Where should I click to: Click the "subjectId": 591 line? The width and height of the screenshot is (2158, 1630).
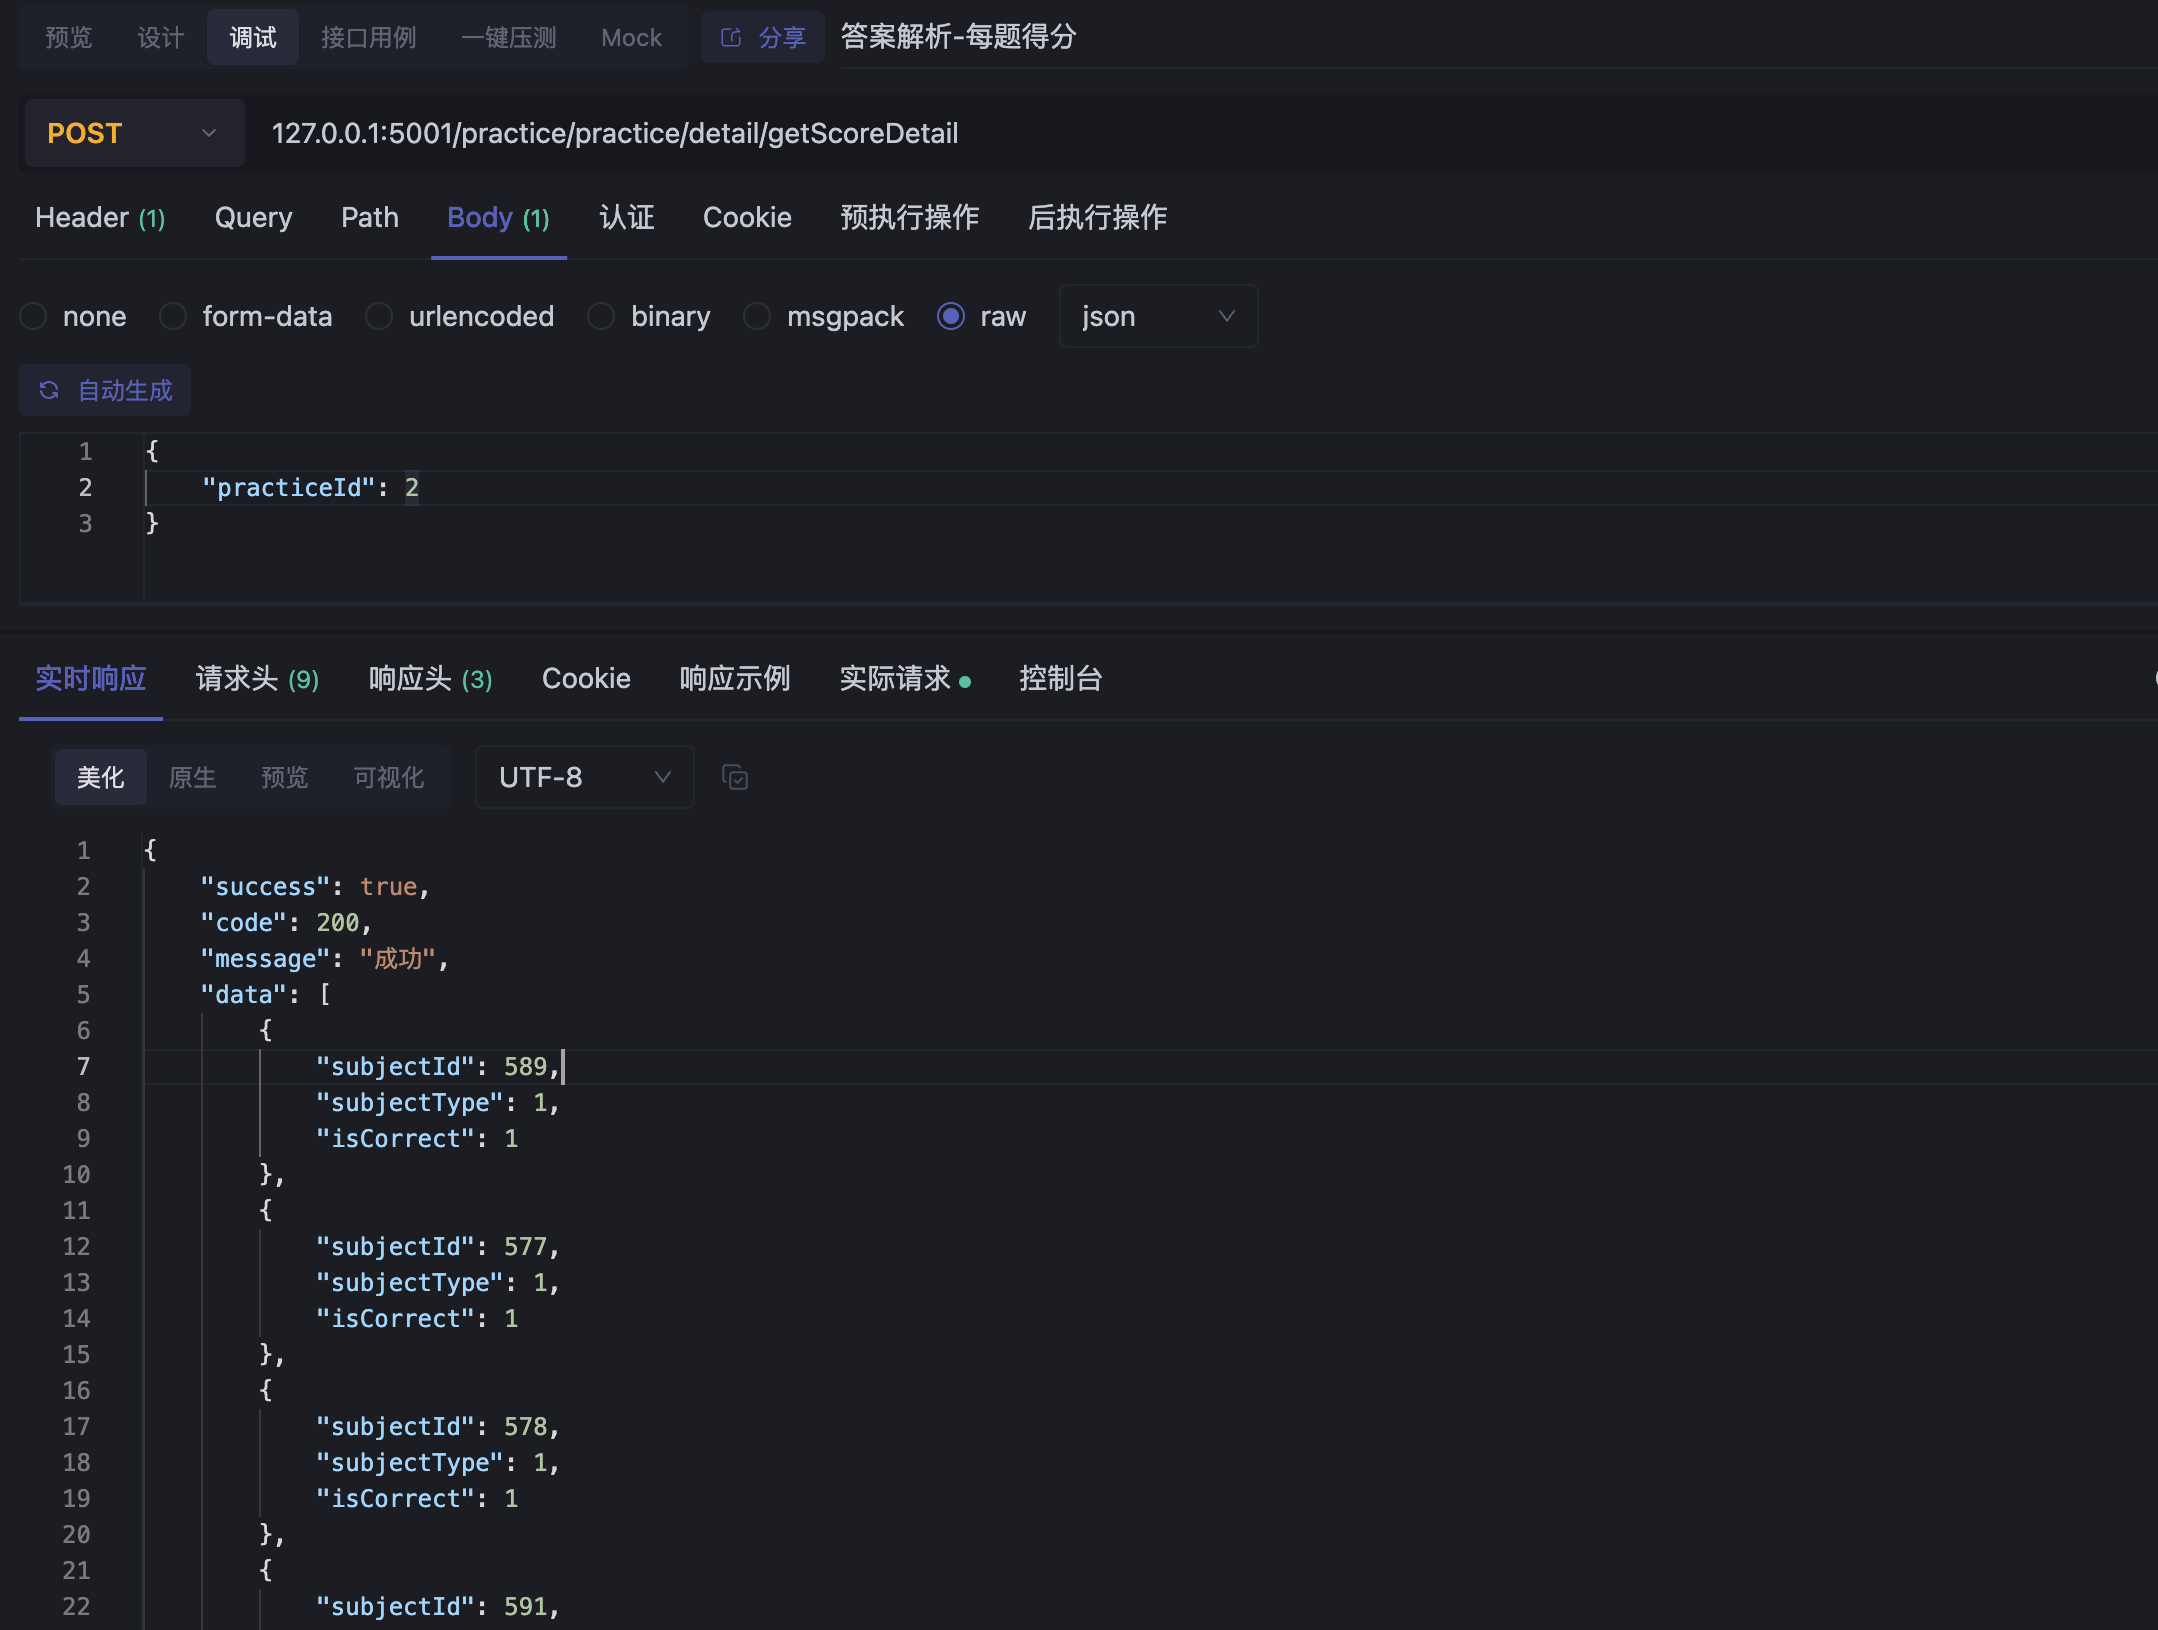pos(437,1606)
